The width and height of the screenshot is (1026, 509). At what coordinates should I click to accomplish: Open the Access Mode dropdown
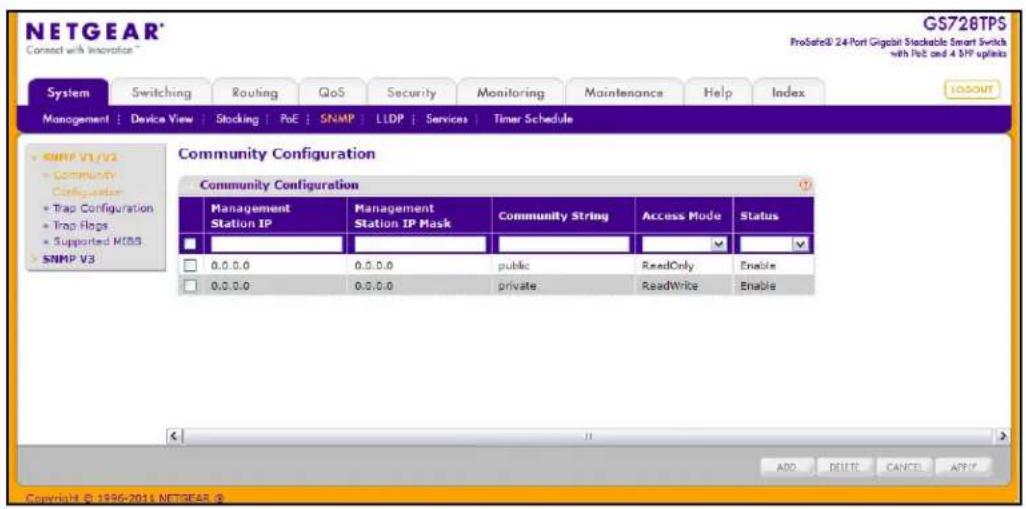pos(682,244)
